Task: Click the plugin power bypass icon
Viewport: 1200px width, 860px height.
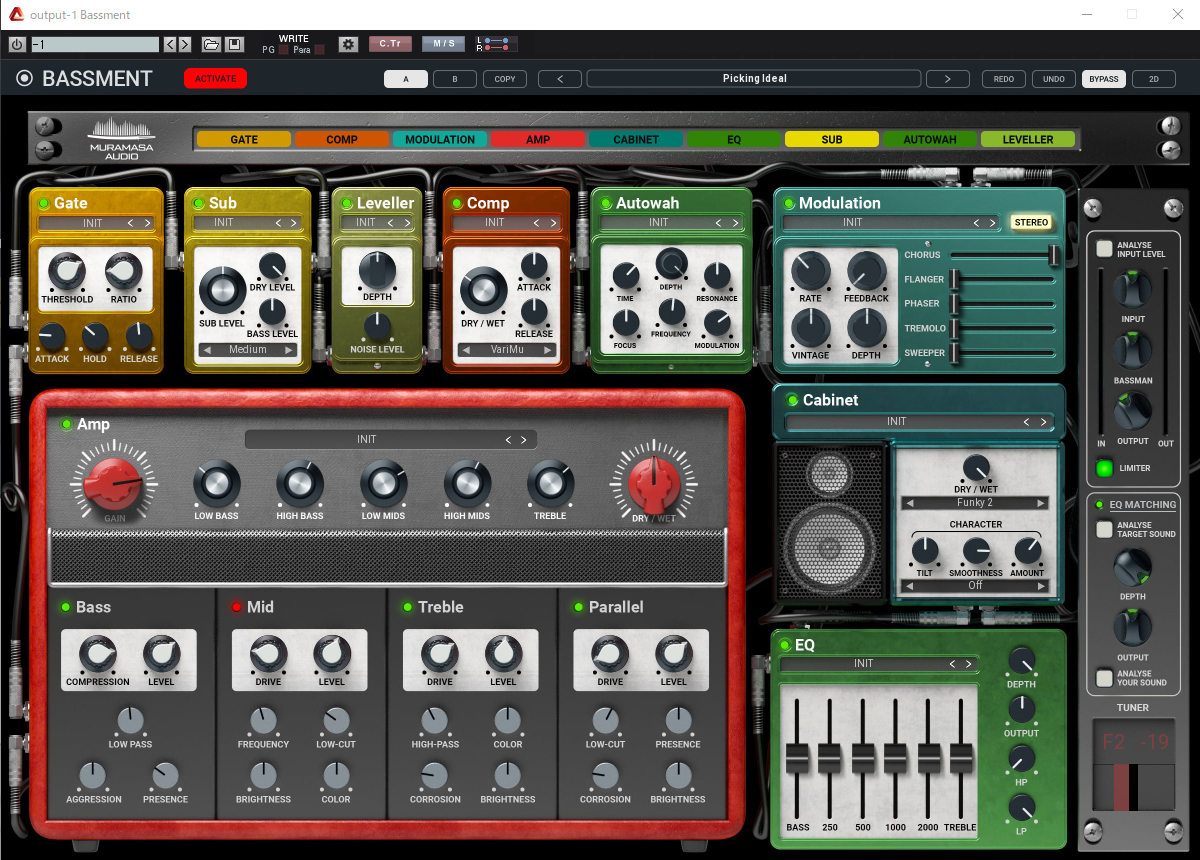Action: point(17,45)
